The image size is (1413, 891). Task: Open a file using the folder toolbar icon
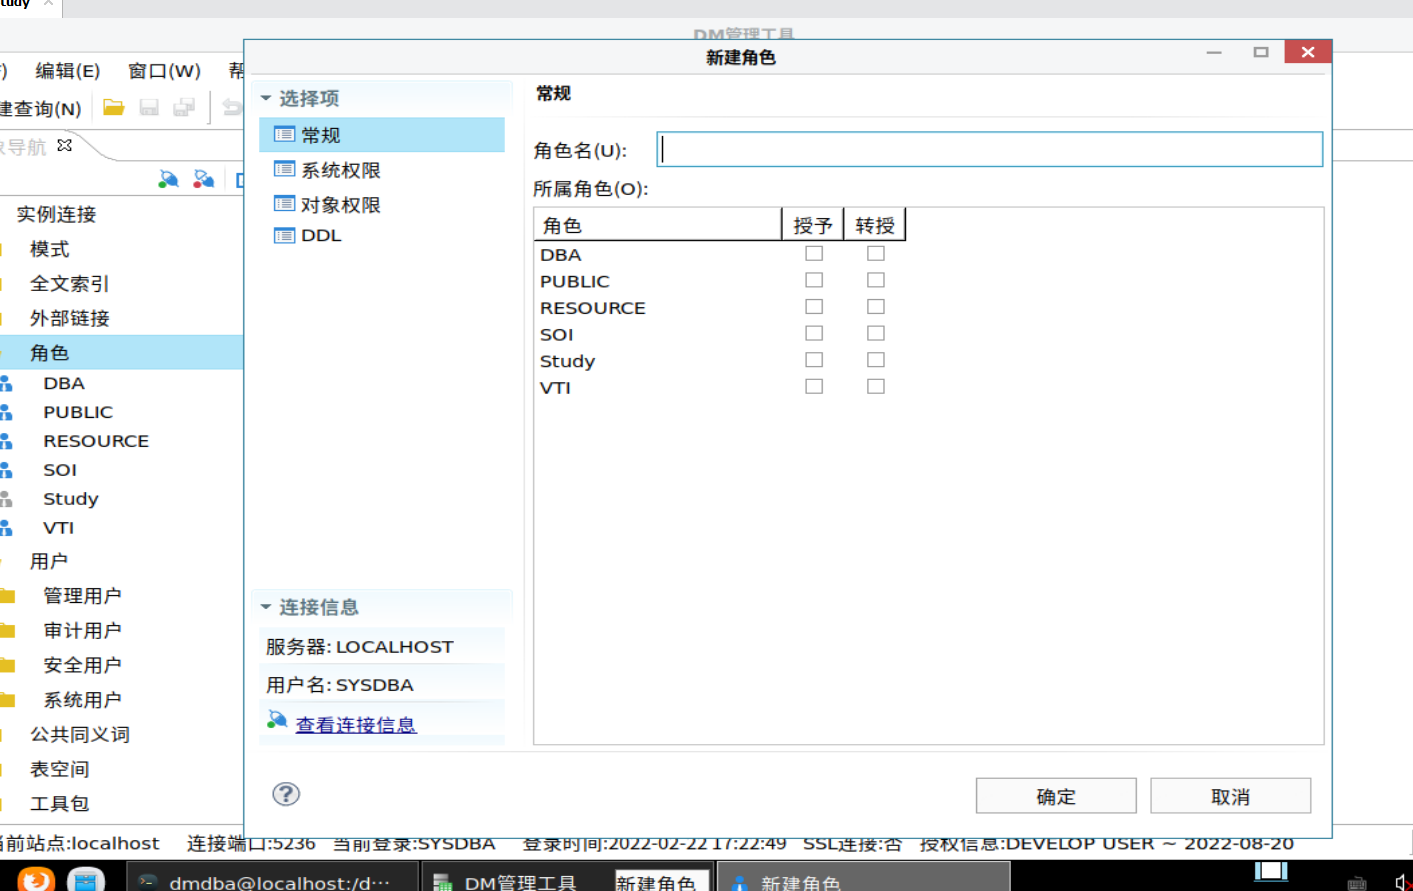(112, 106)
